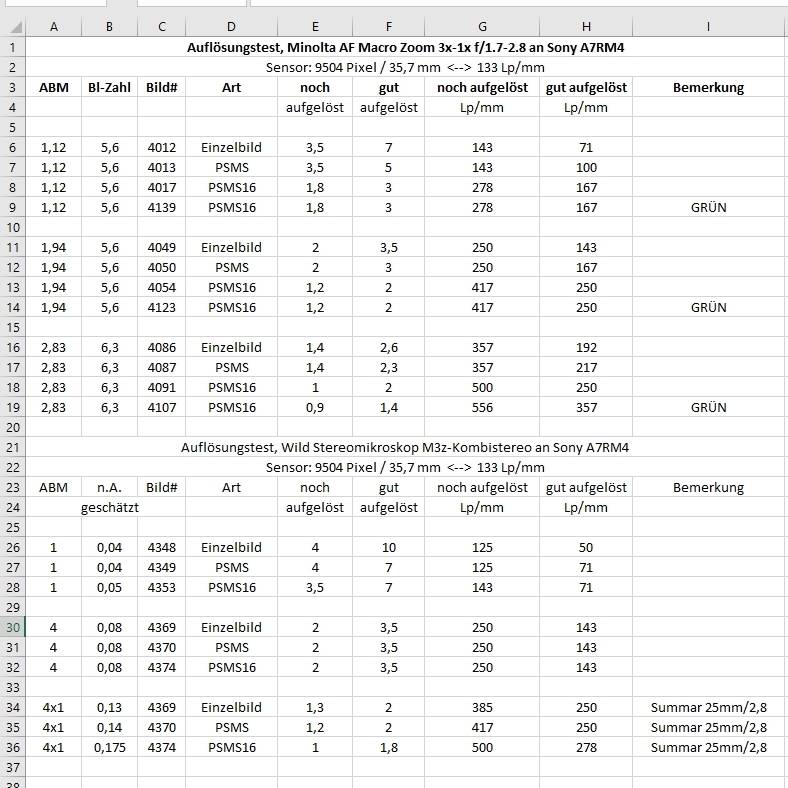Viewport: 788px width, 788px height.
Task: Click the 0,175 cell in row 36
Action: tap(109, 747)
